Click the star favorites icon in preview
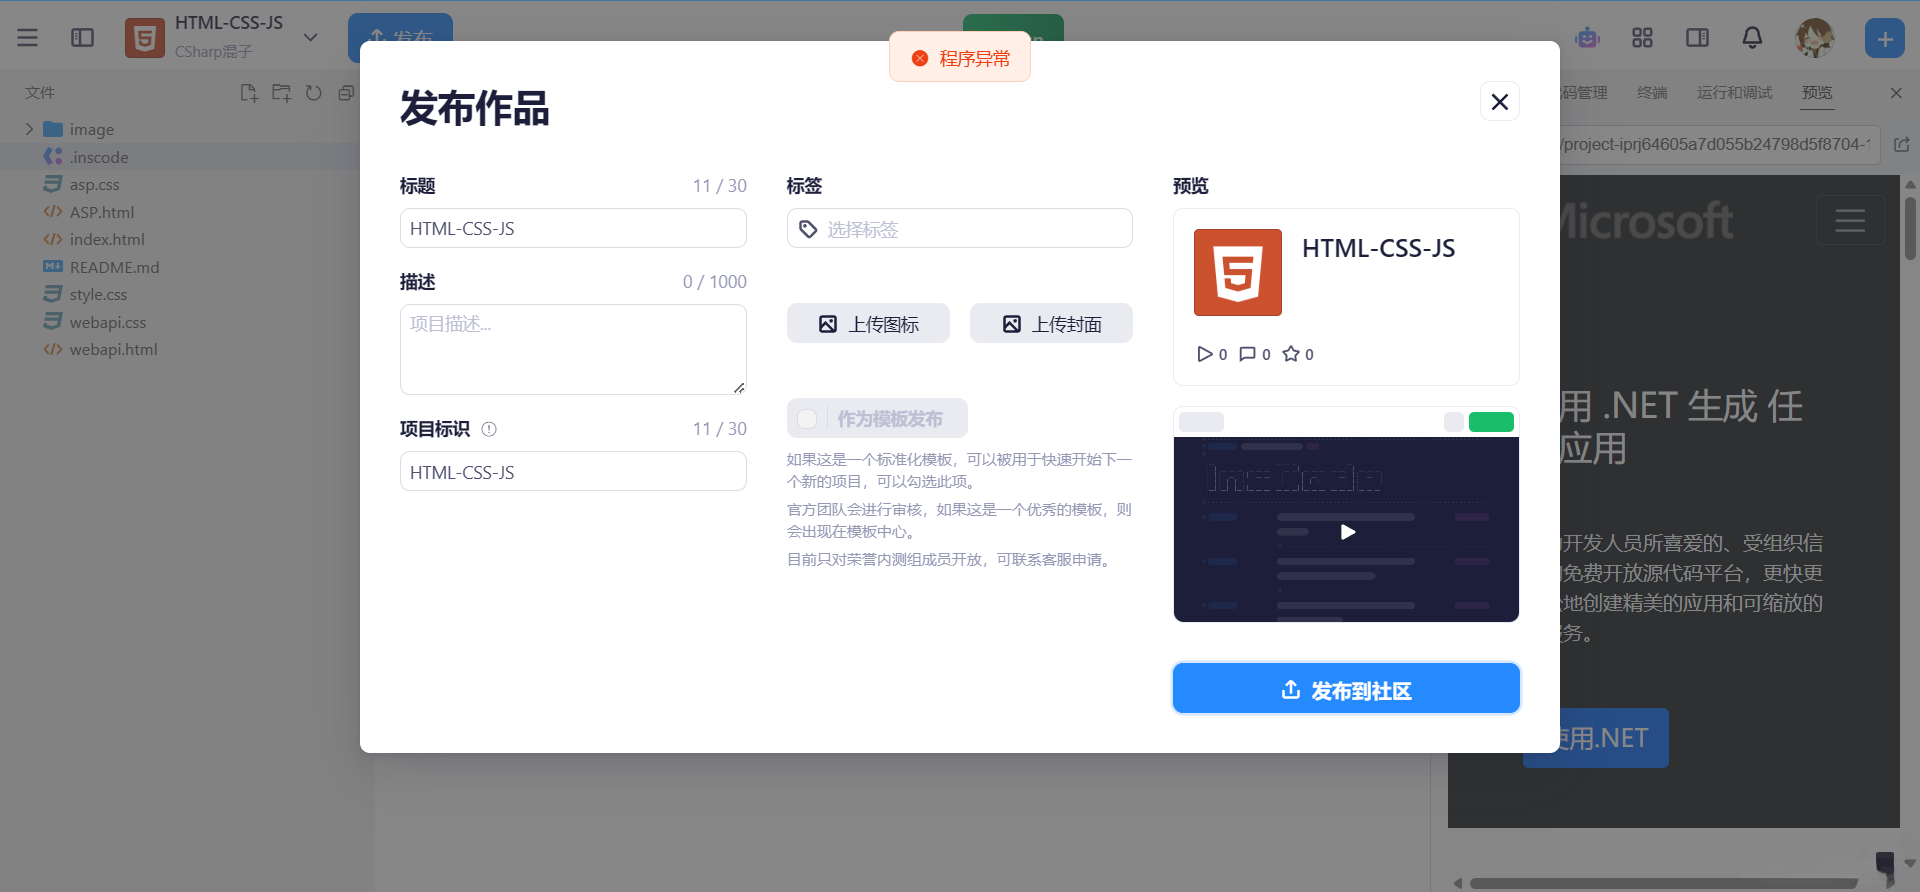The width and height of the screenshot is (1920, 892). [x=1291, y=354]
